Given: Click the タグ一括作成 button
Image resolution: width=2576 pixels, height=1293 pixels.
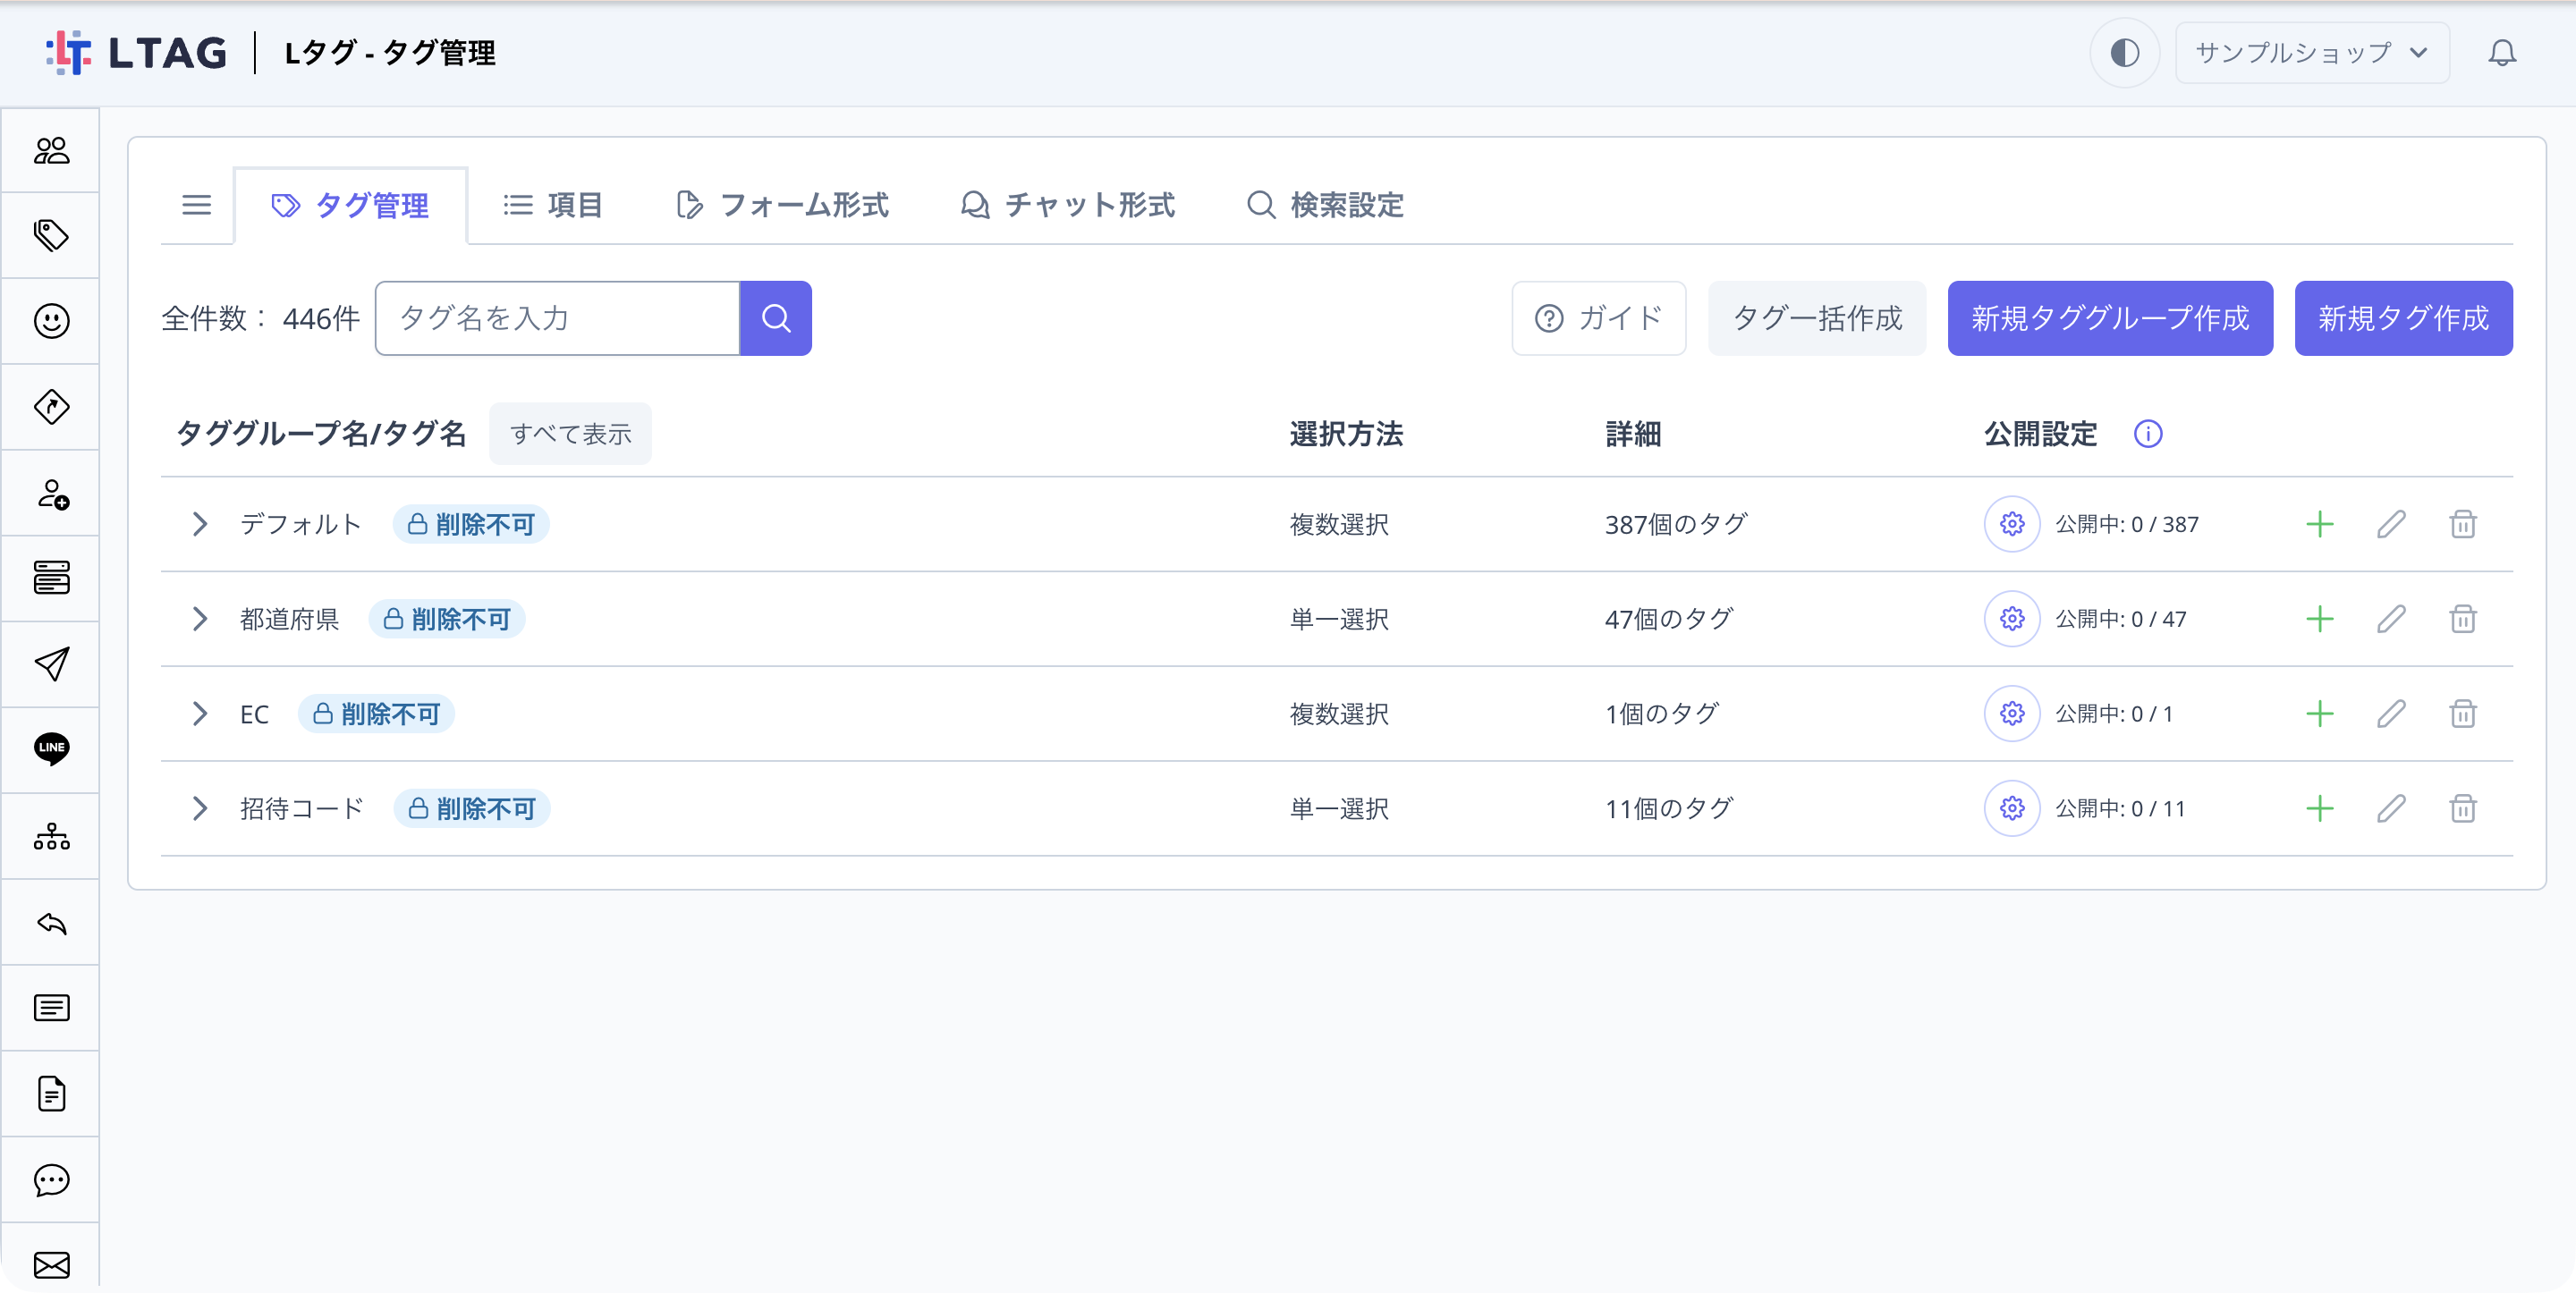Looking at the screenshot, I should coord(1816,318).
